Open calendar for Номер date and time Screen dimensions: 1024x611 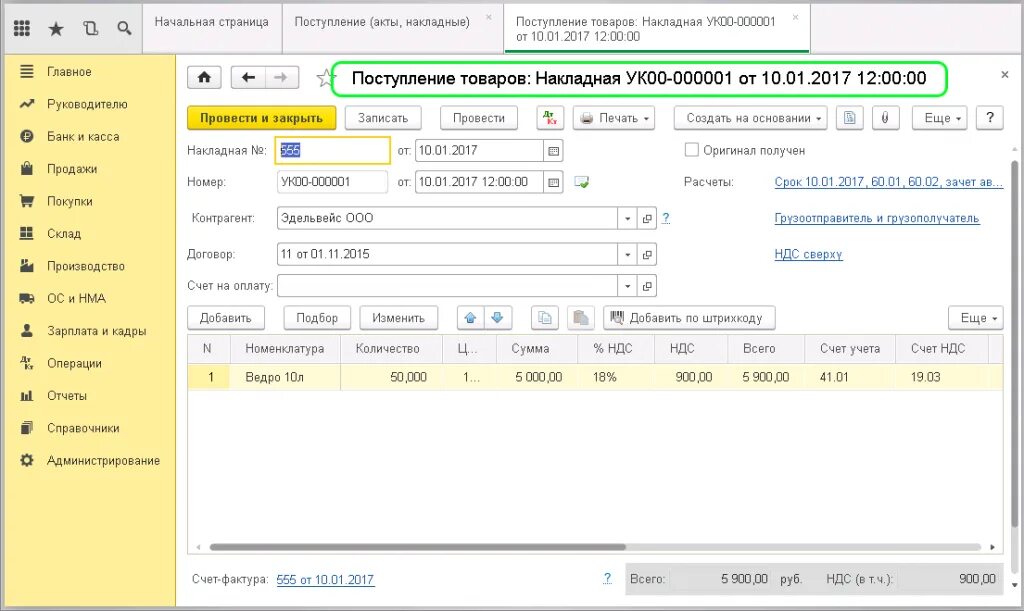tap(553, 182)
